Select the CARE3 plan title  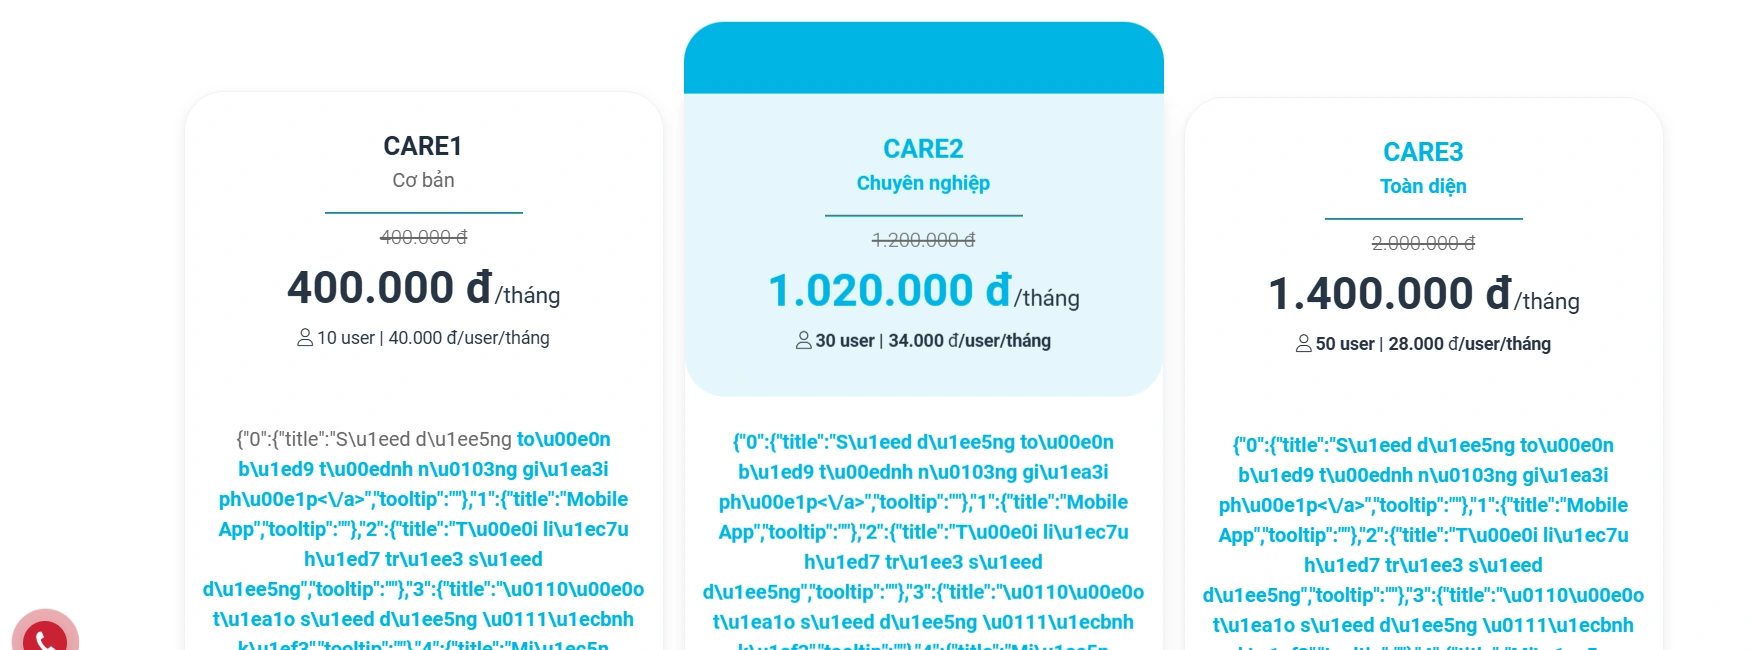pos(1423,152)
